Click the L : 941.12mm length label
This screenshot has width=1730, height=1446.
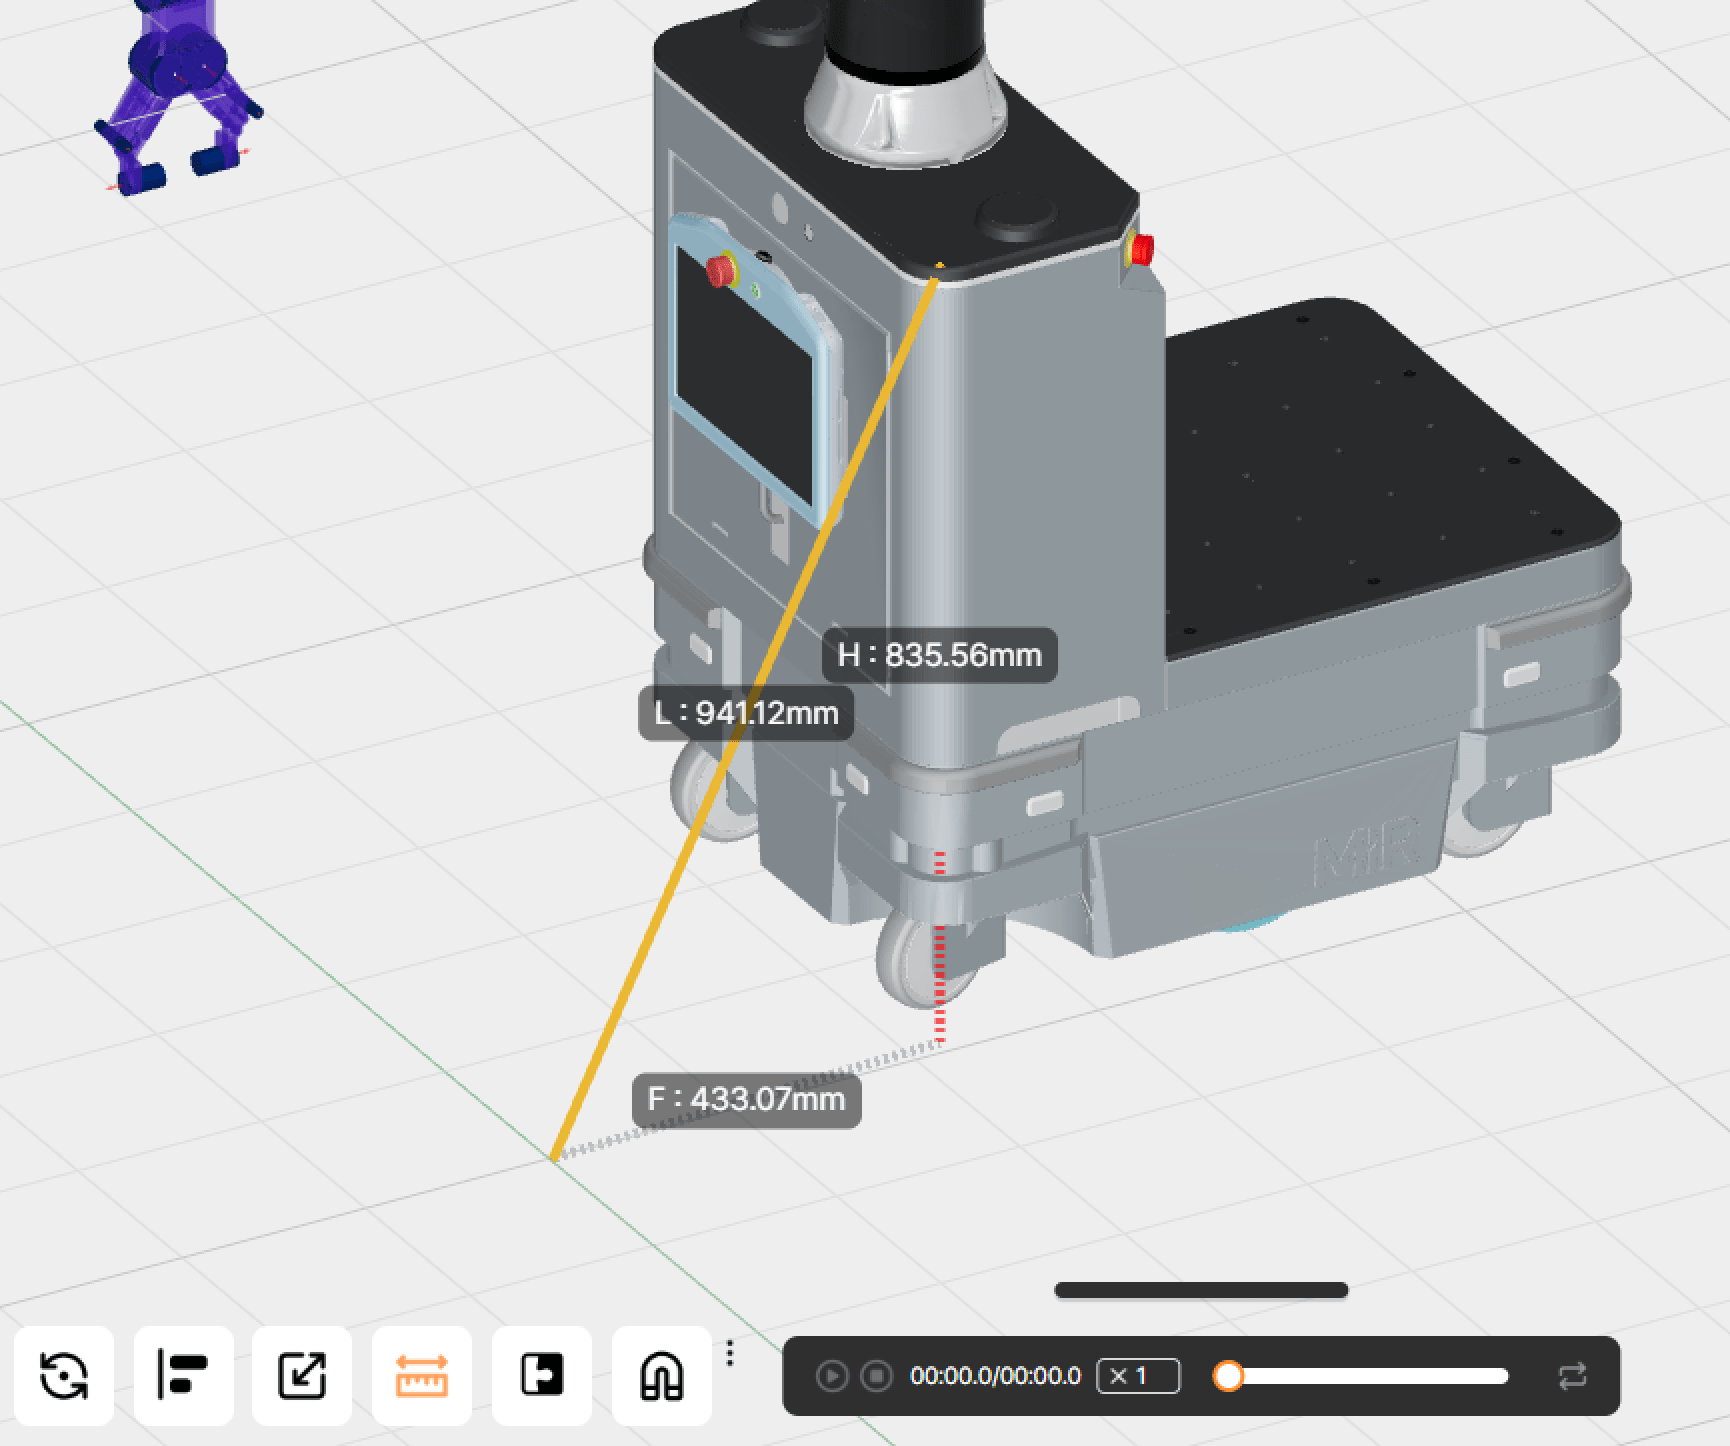pyautogui.click(x=746, y=713)
